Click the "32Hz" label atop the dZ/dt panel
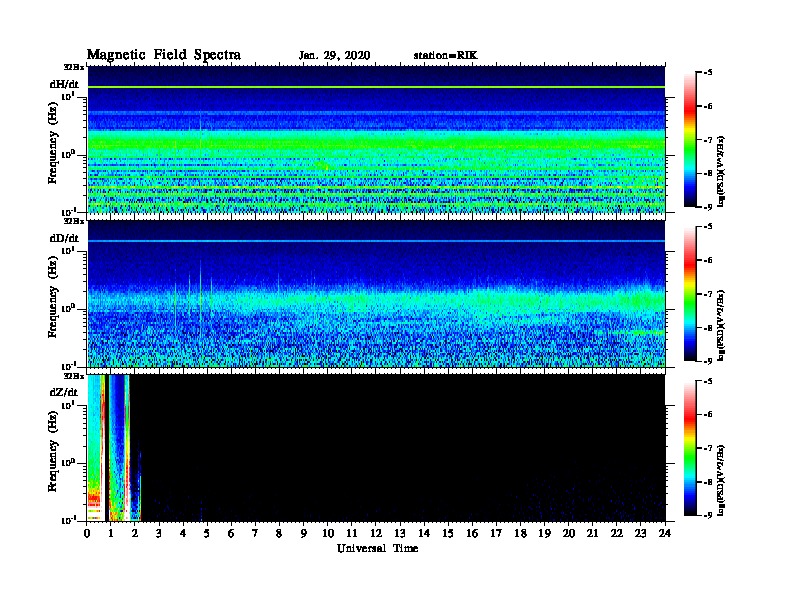 coord(74,376)
